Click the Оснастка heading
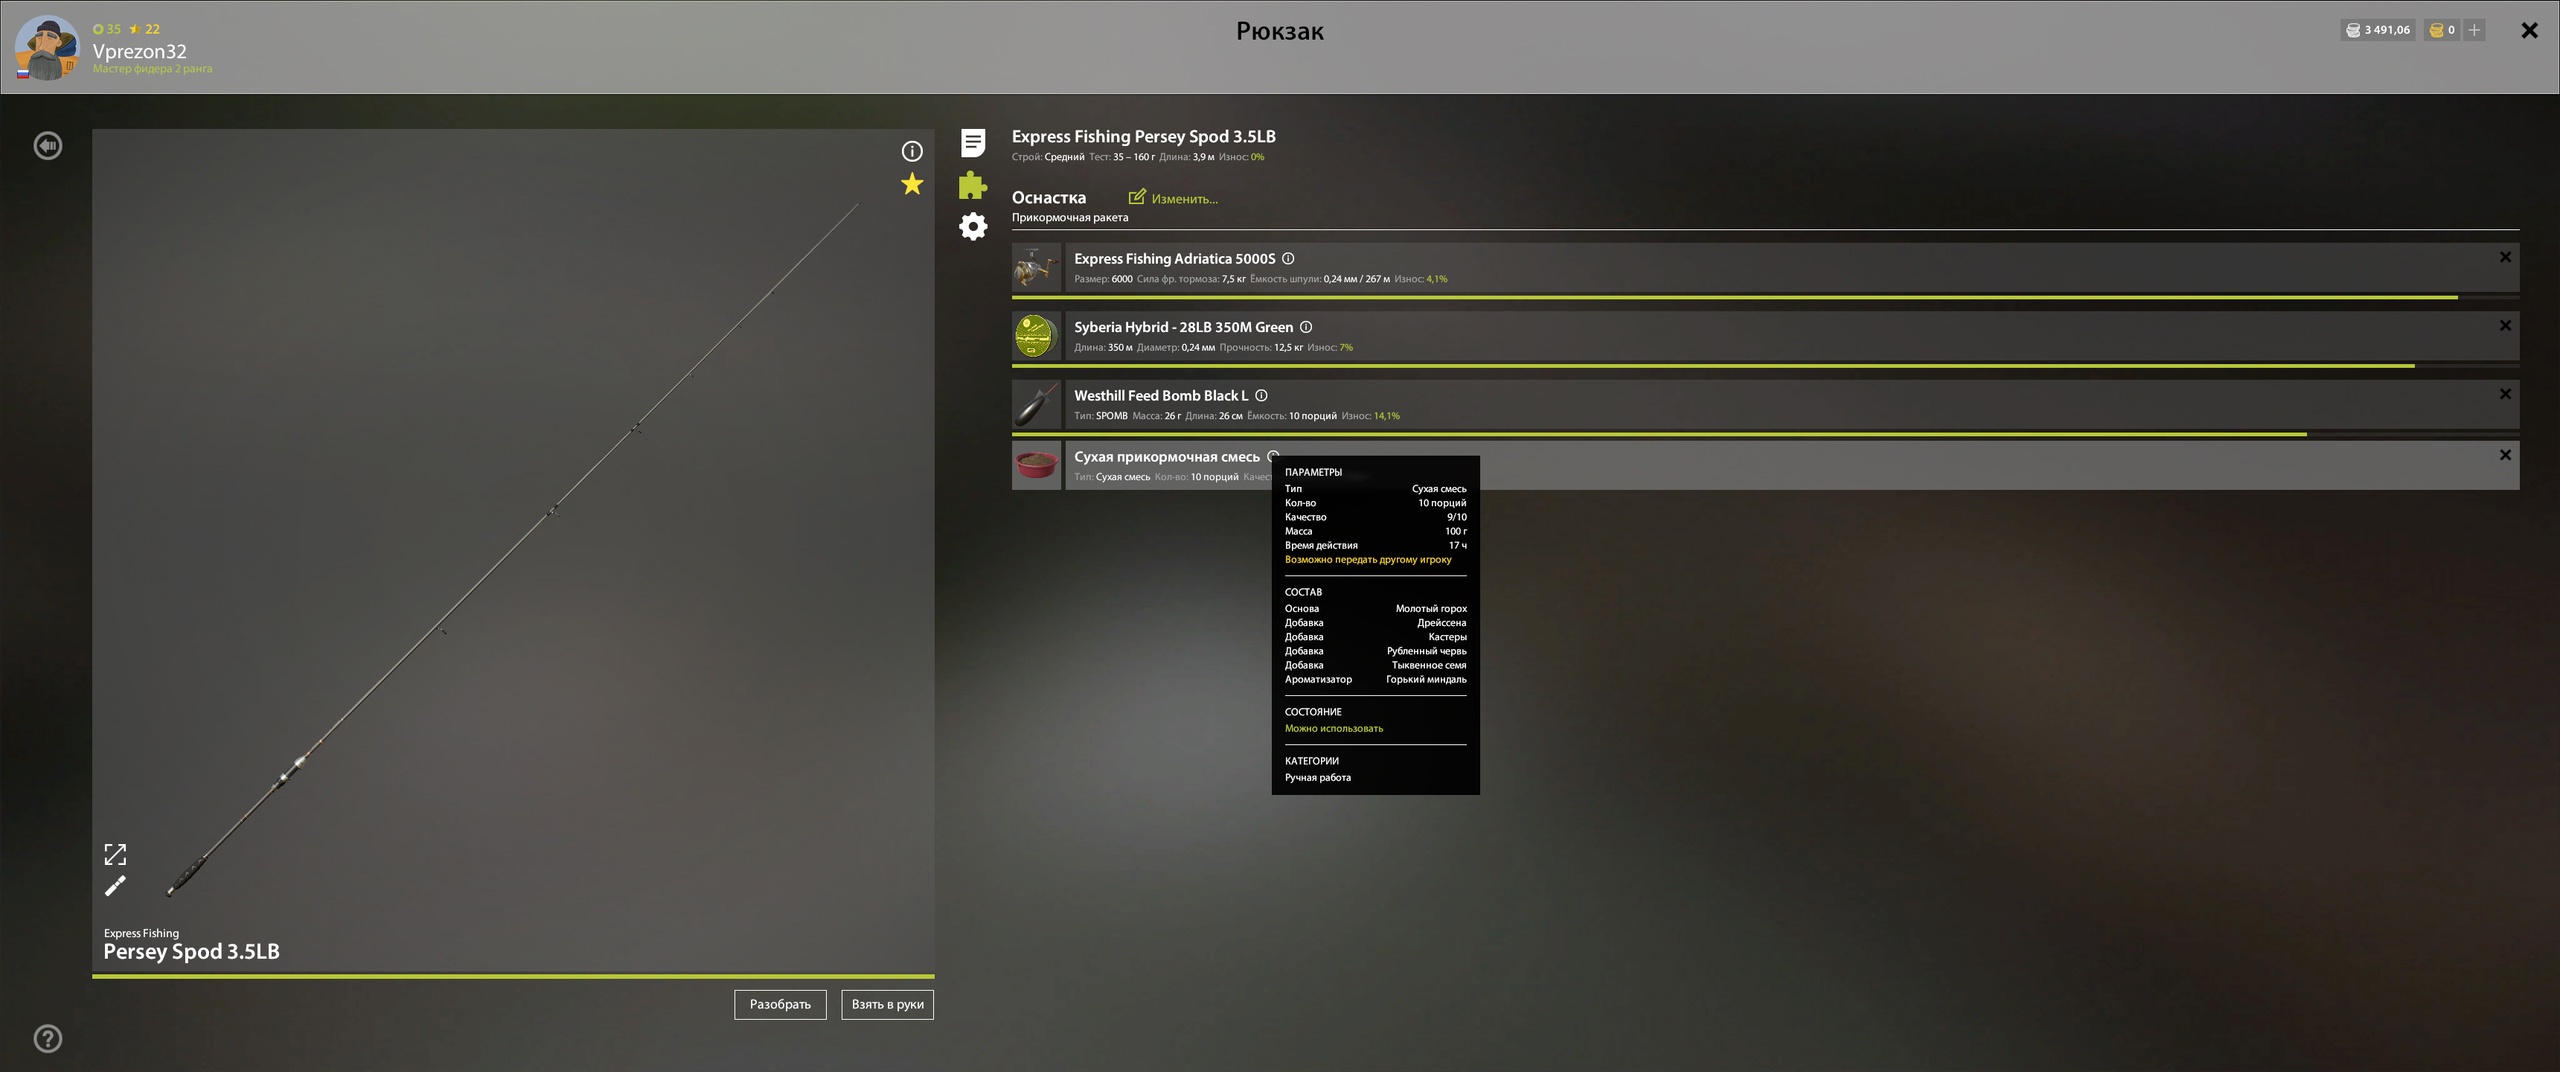Image resolution: width=2560 pixels, height=1072 pixels. pos(1048,198)
